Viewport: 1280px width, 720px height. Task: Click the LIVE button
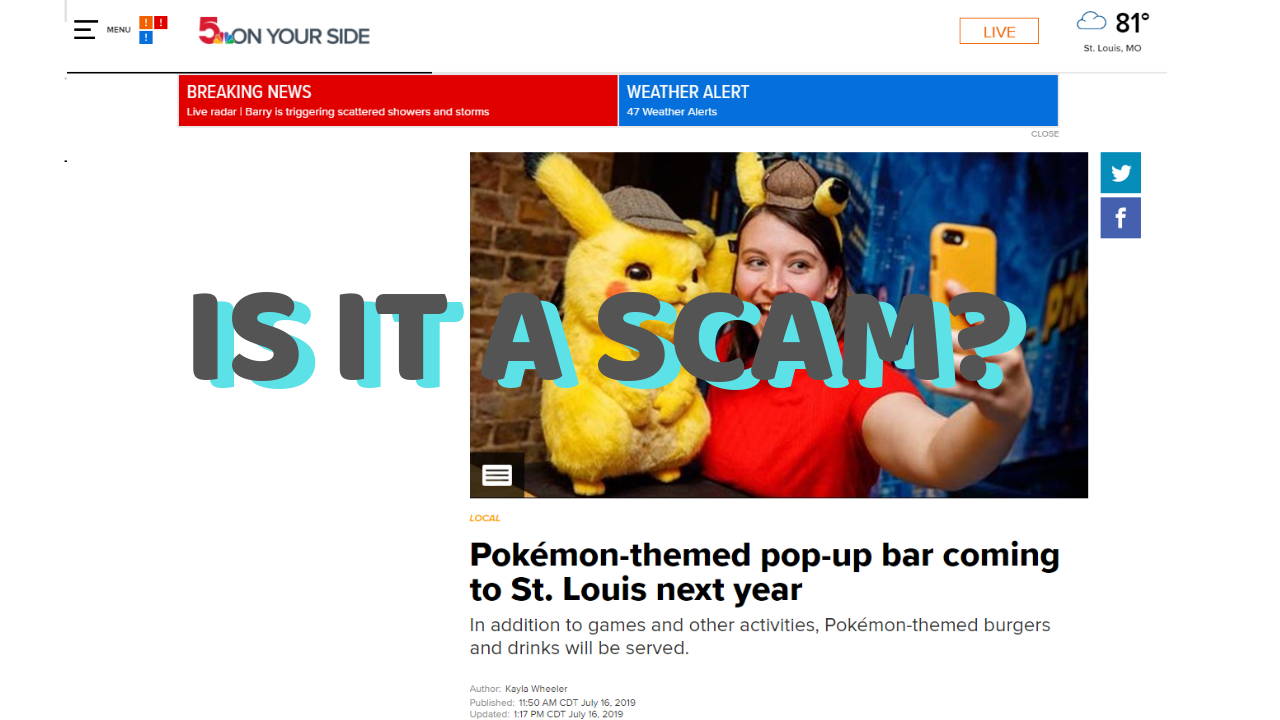click(999, 31)
